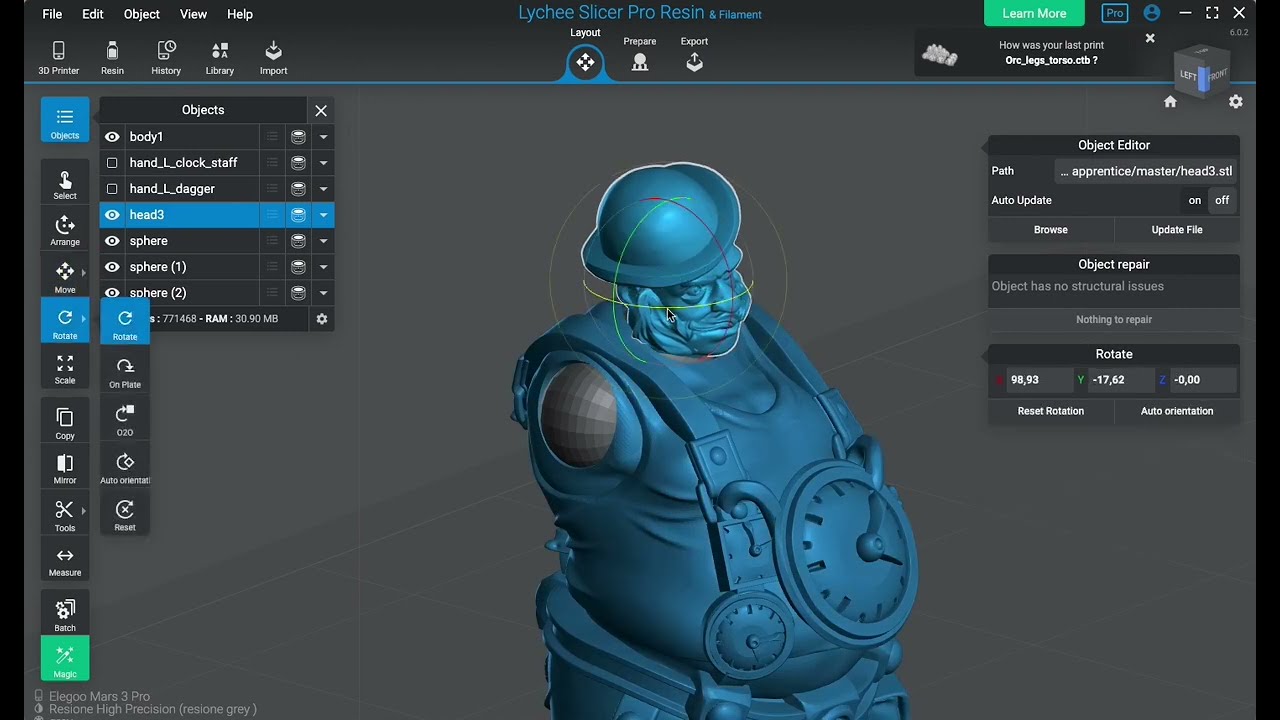The width and height of the screenshot is (1280, 720).
Task: Activate the Mirror tool
Action: [x=65, y=468]
